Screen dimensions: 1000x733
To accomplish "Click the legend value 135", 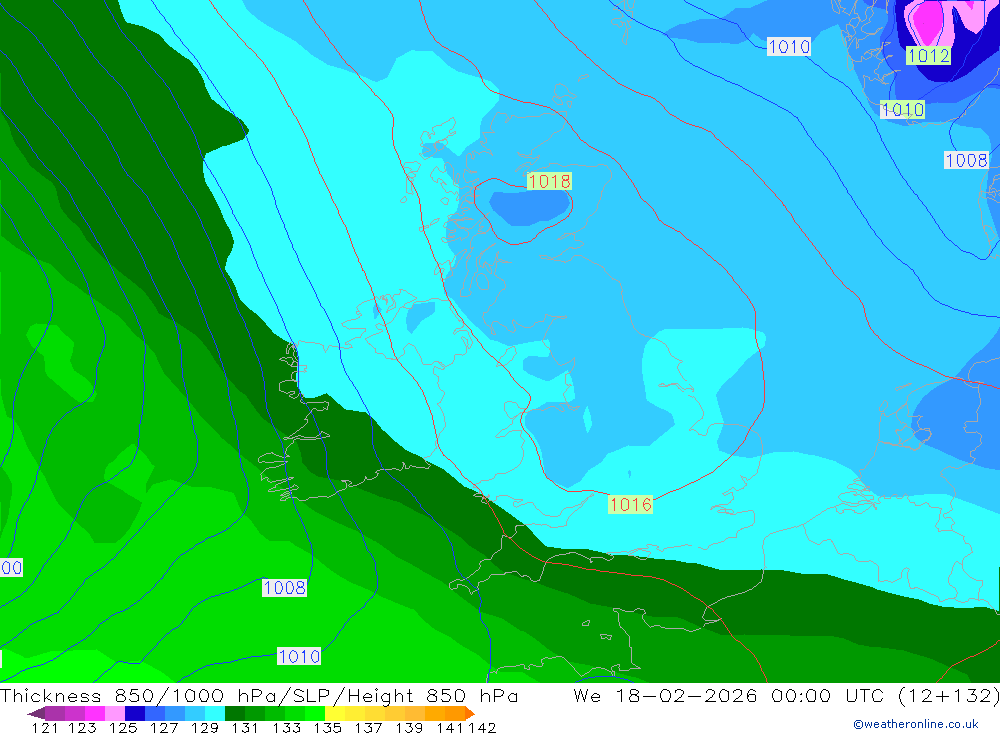I will pos(327,727).
